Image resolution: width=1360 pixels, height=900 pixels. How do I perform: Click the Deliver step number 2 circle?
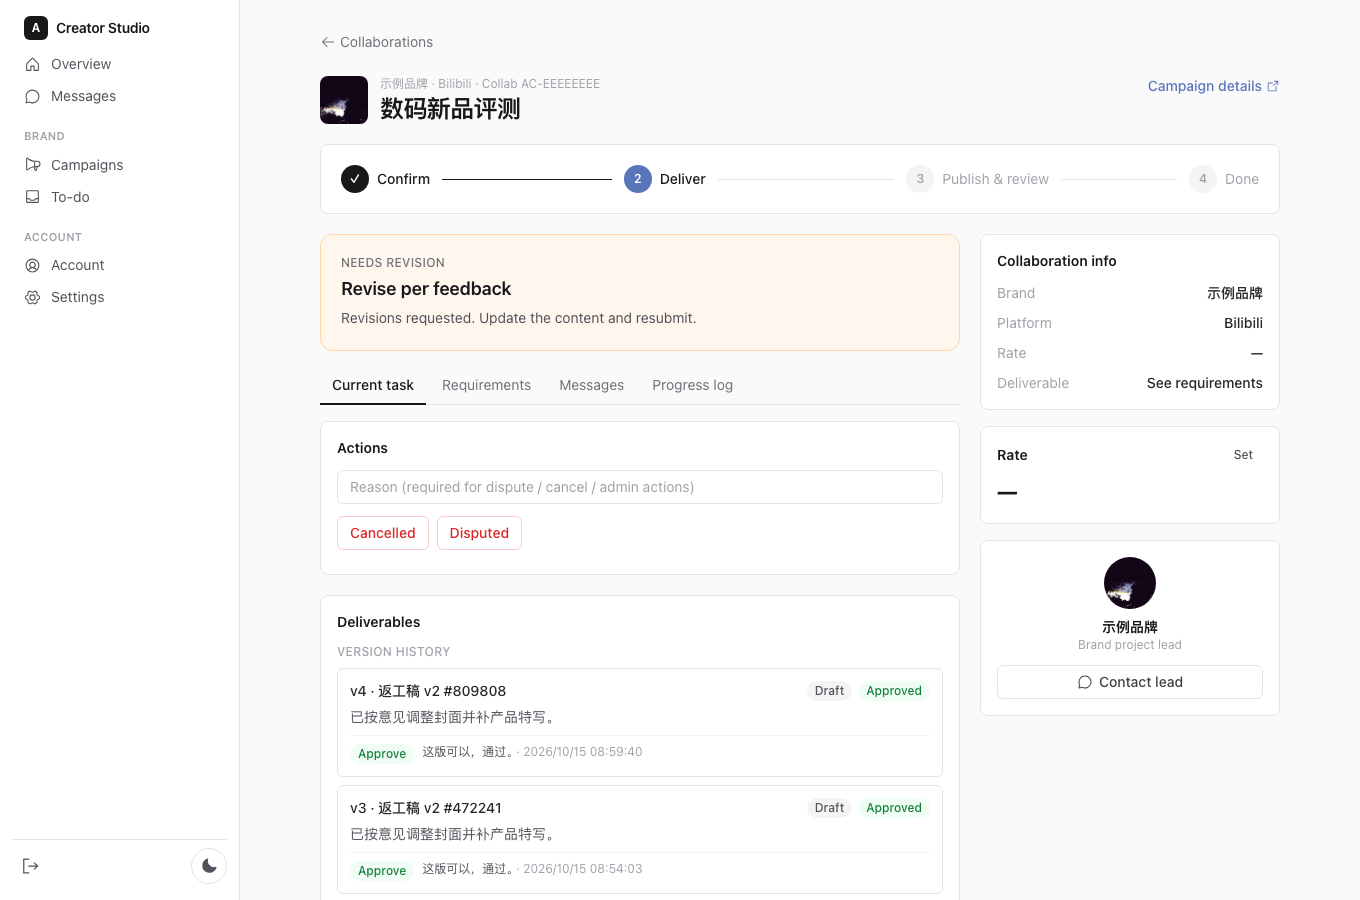[638, 179]
